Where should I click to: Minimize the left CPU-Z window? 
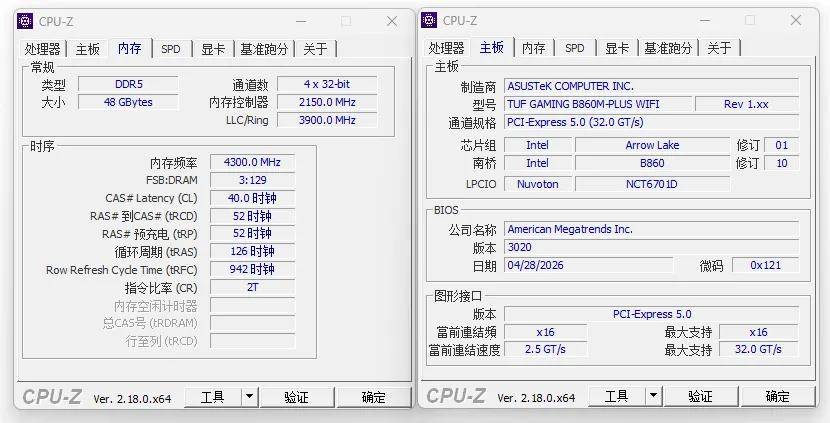tap(301, 21)
